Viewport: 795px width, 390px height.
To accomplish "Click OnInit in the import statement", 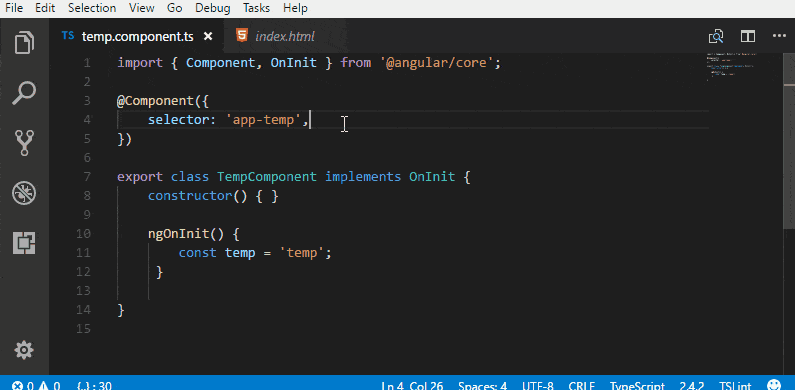I will click(294, 63).
